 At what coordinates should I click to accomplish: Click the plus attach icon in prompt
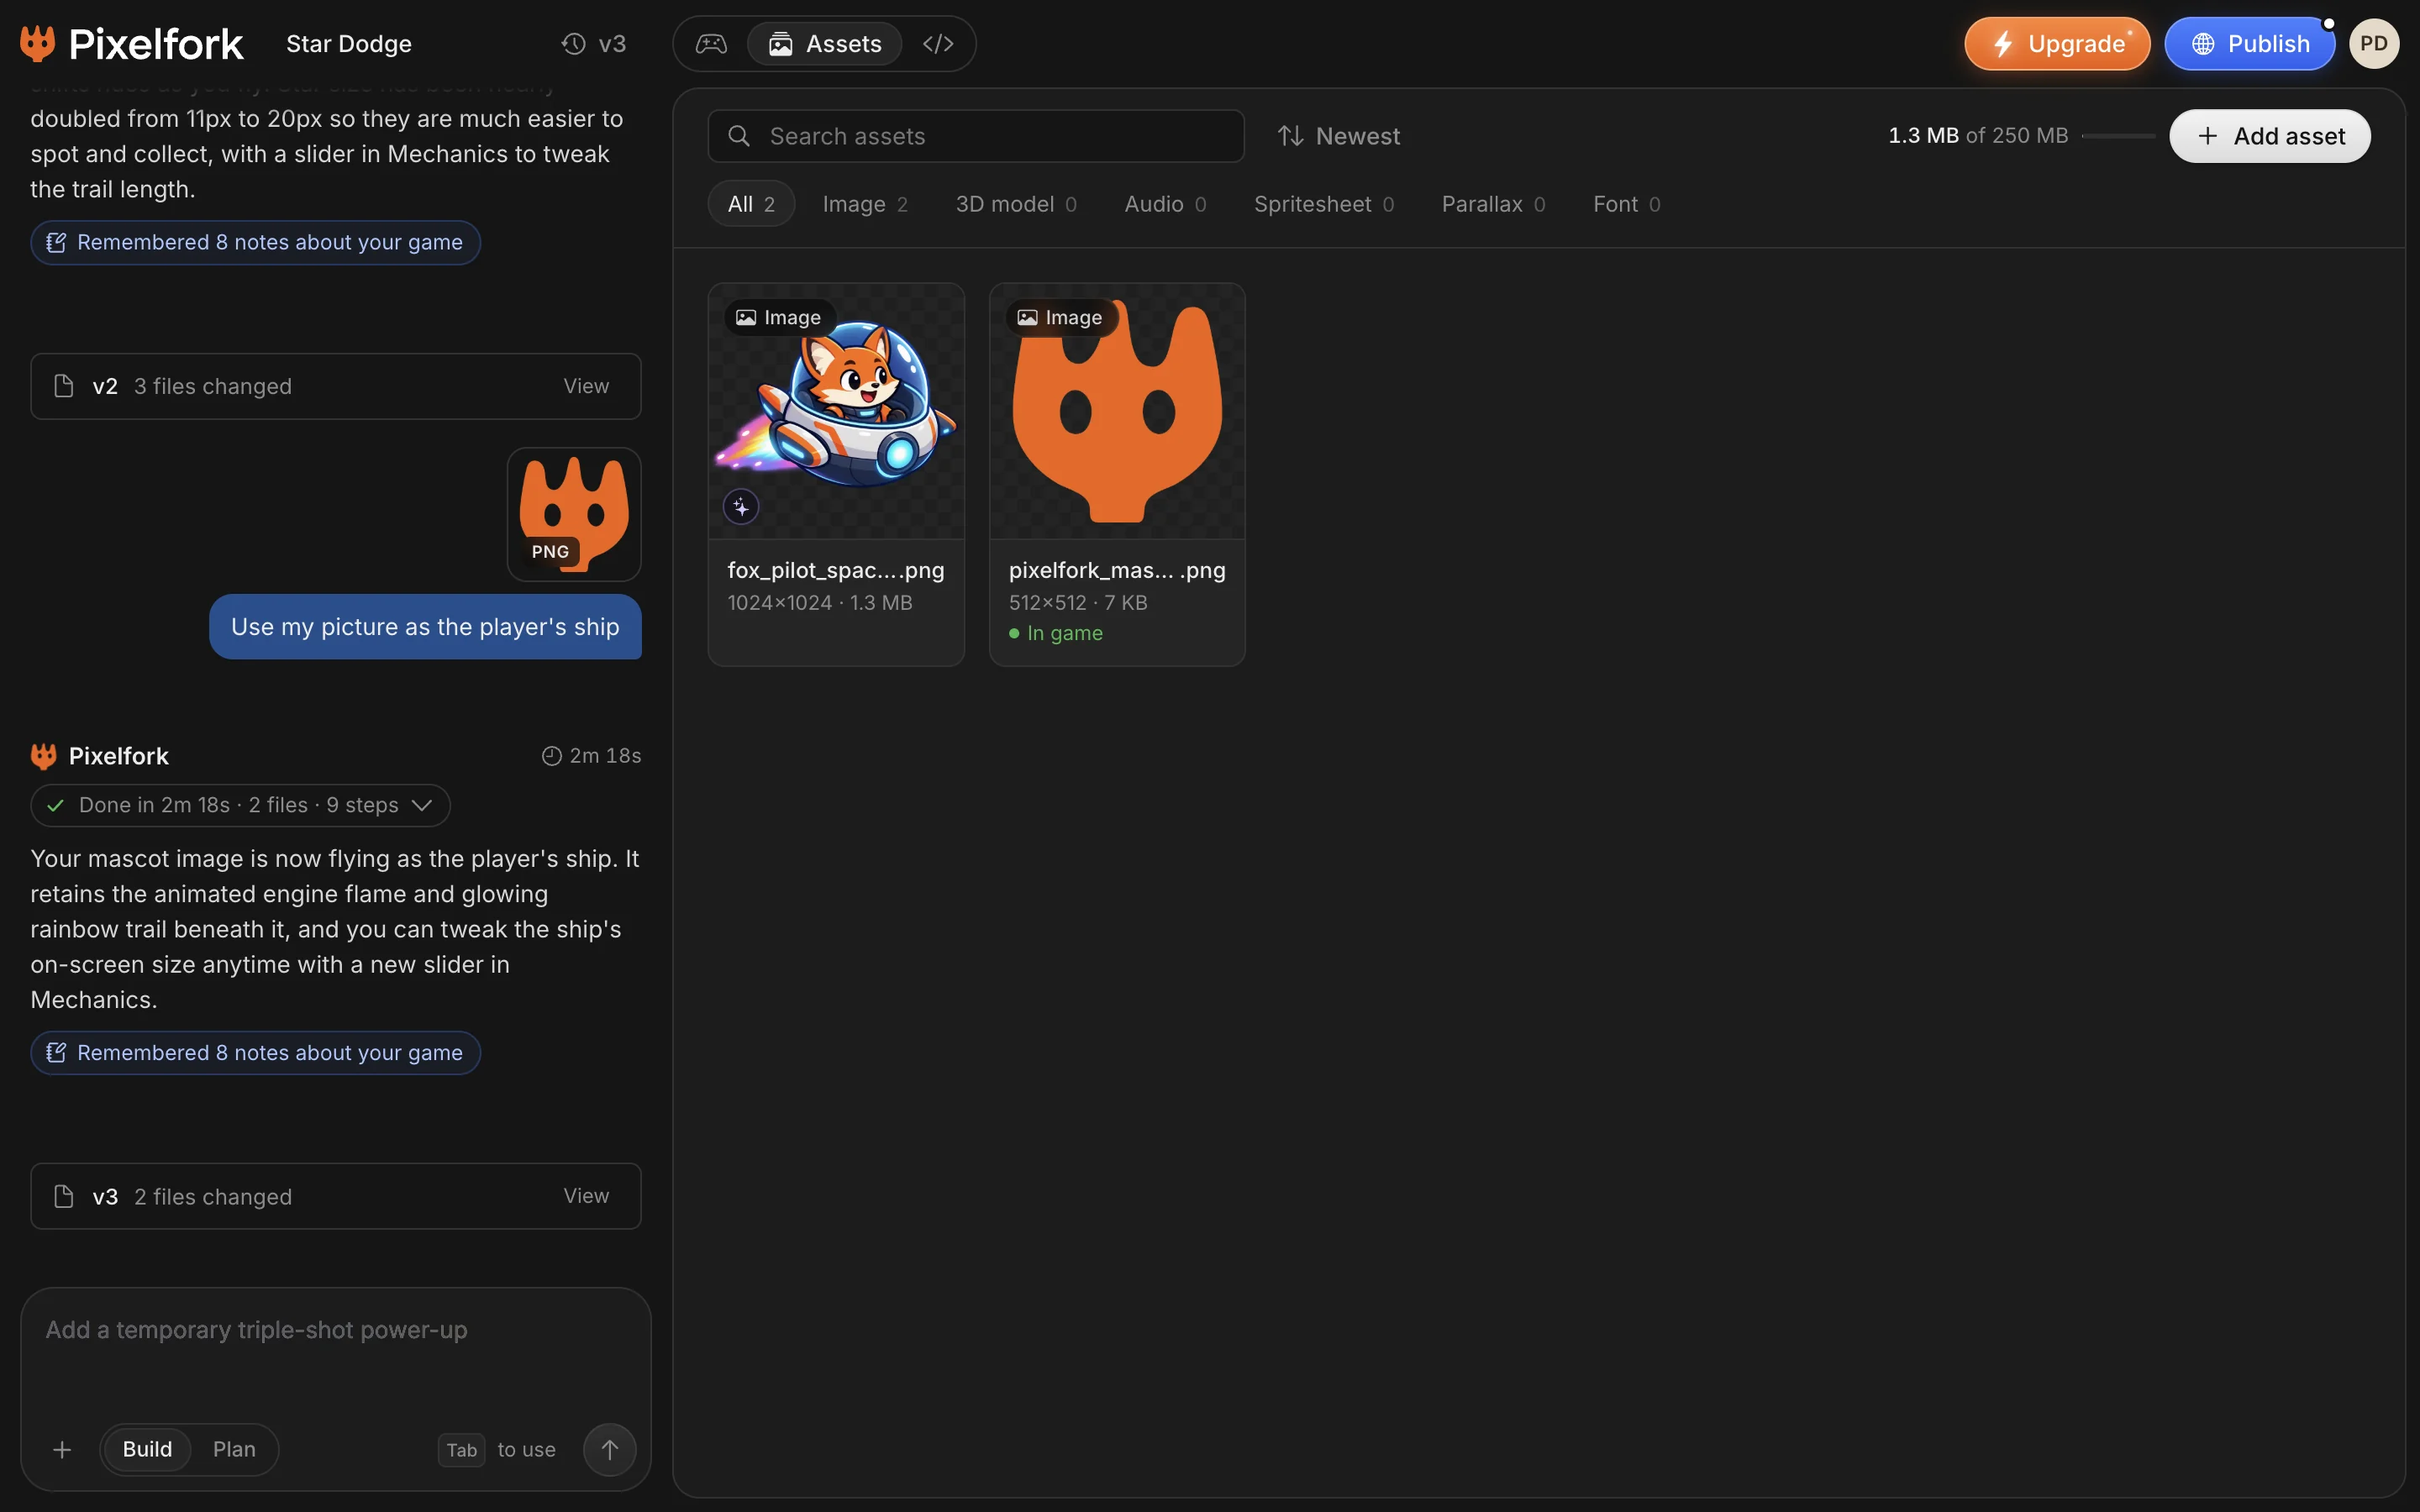(x=62, y=1450)
